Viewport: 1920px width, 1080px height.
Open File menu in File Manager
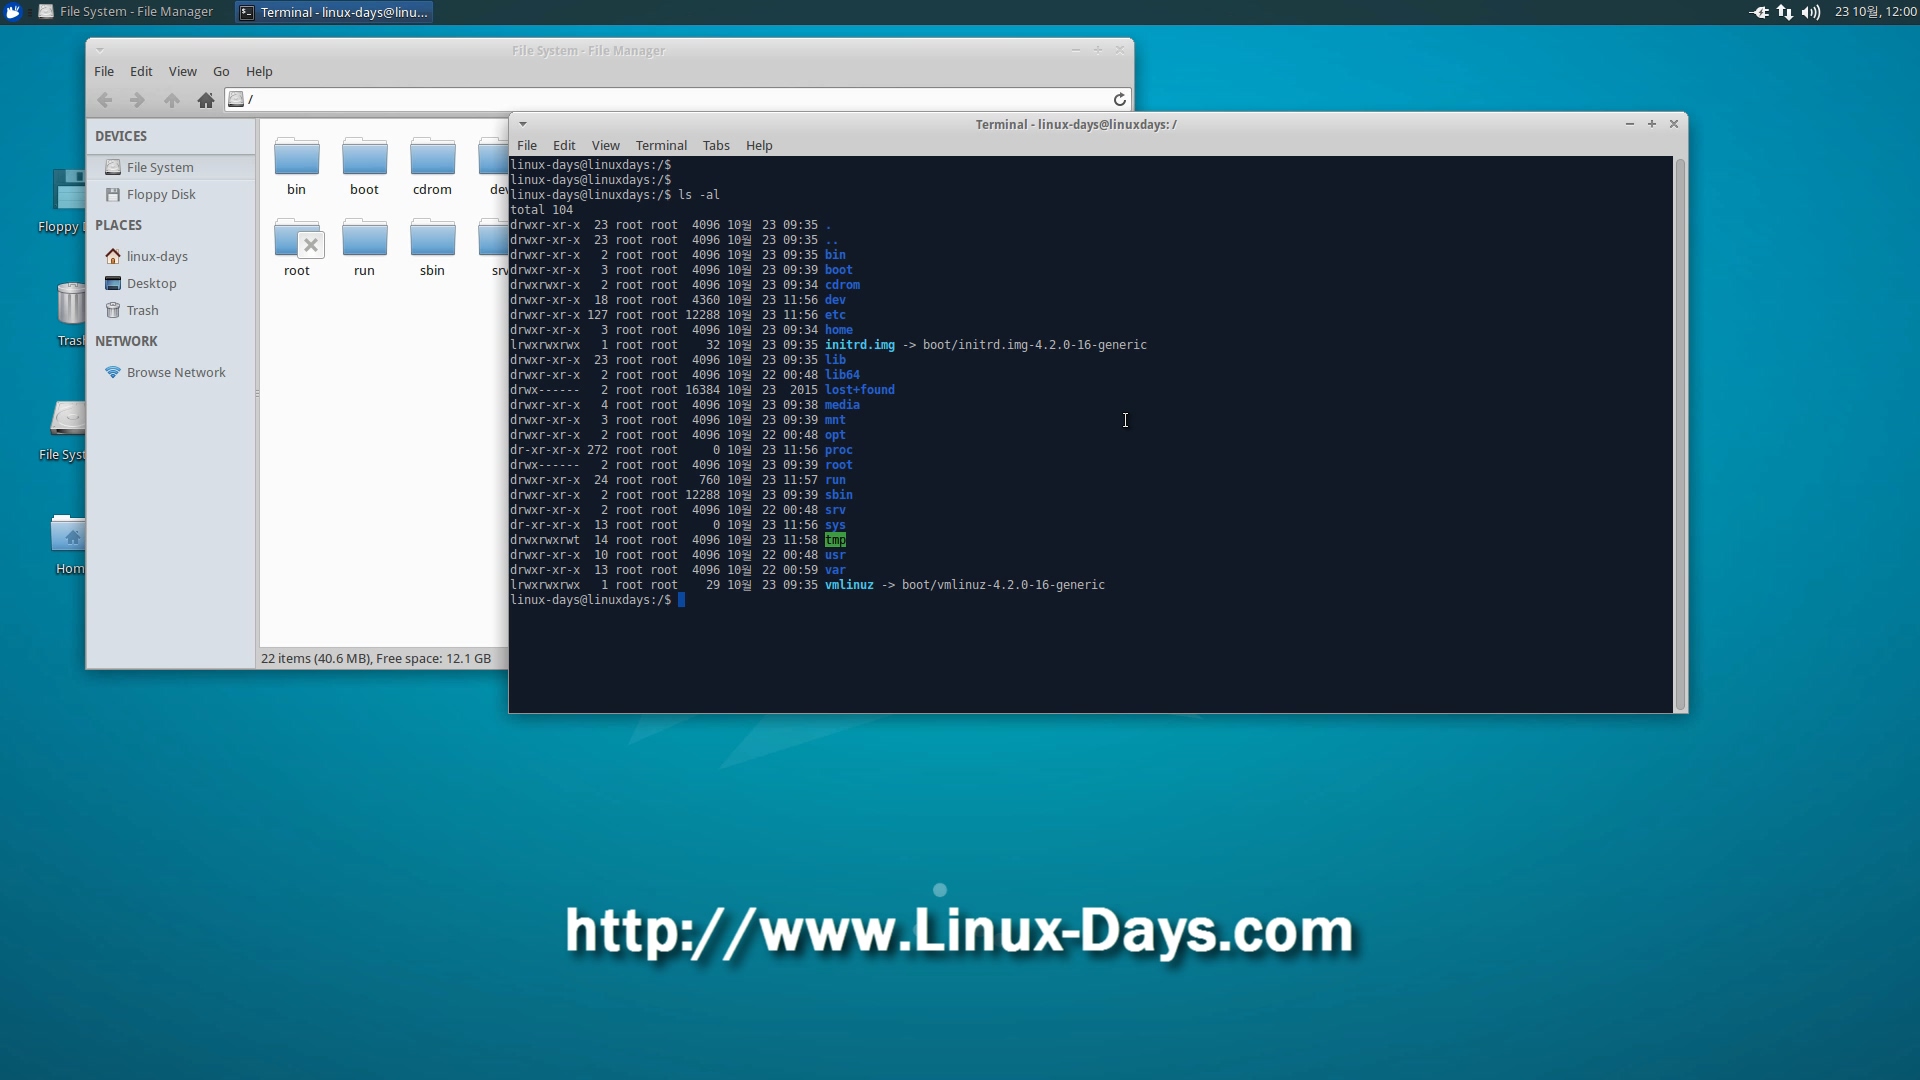[104, 71]
